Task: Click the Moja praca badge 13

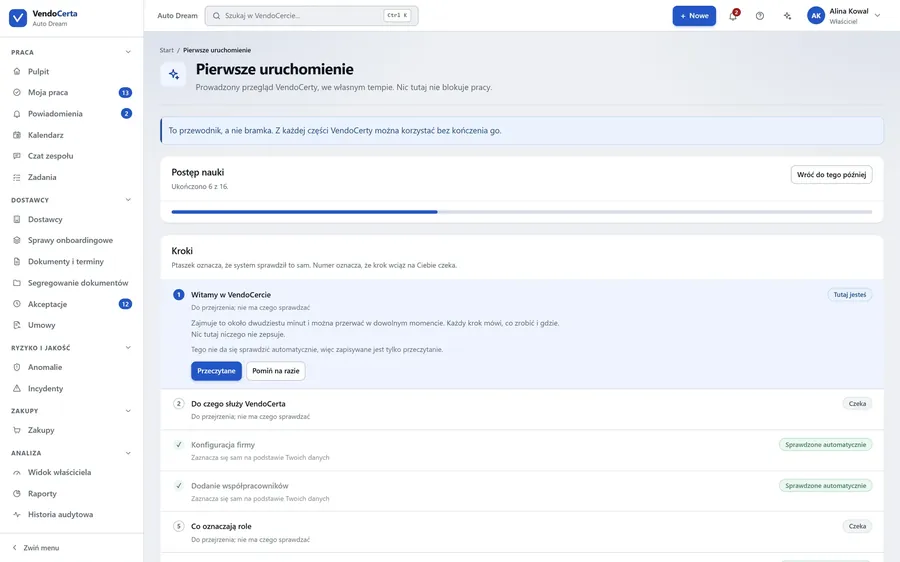Action: pyautogui.click(x=125, y=92)
